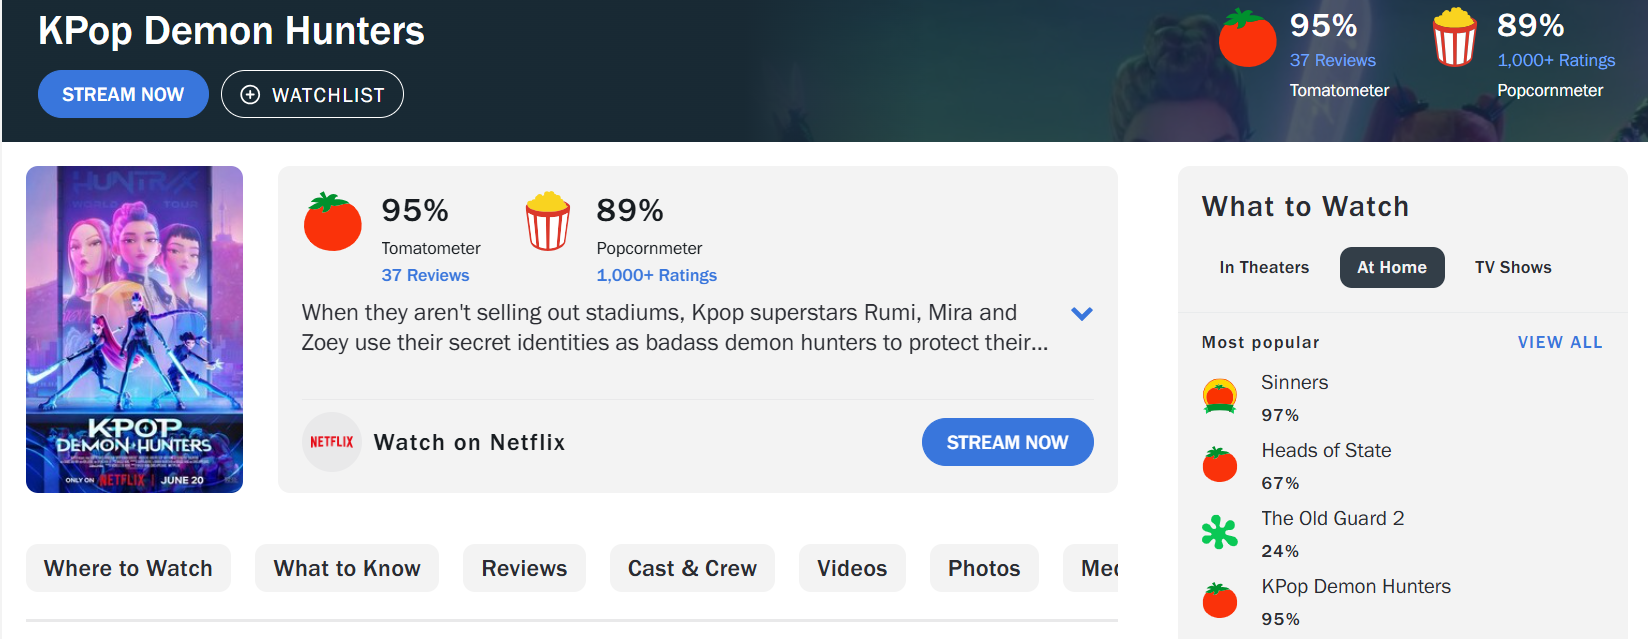Viewport: 1648px width, 639px height.
Task: Open the Heads of State movie link
Action: tap(1326, 450)
